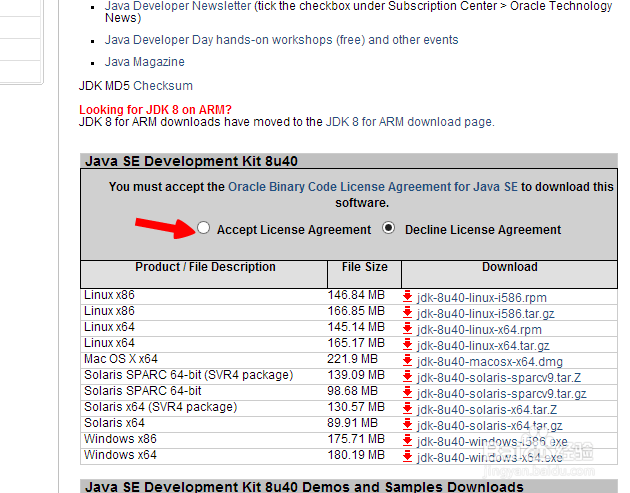Image resolution: width=630 pixels, height=493 pixels.
Task: Click download arrow icon for jdk-8u40-macosx-x64.dmg
Action: (x=407, y=360)
